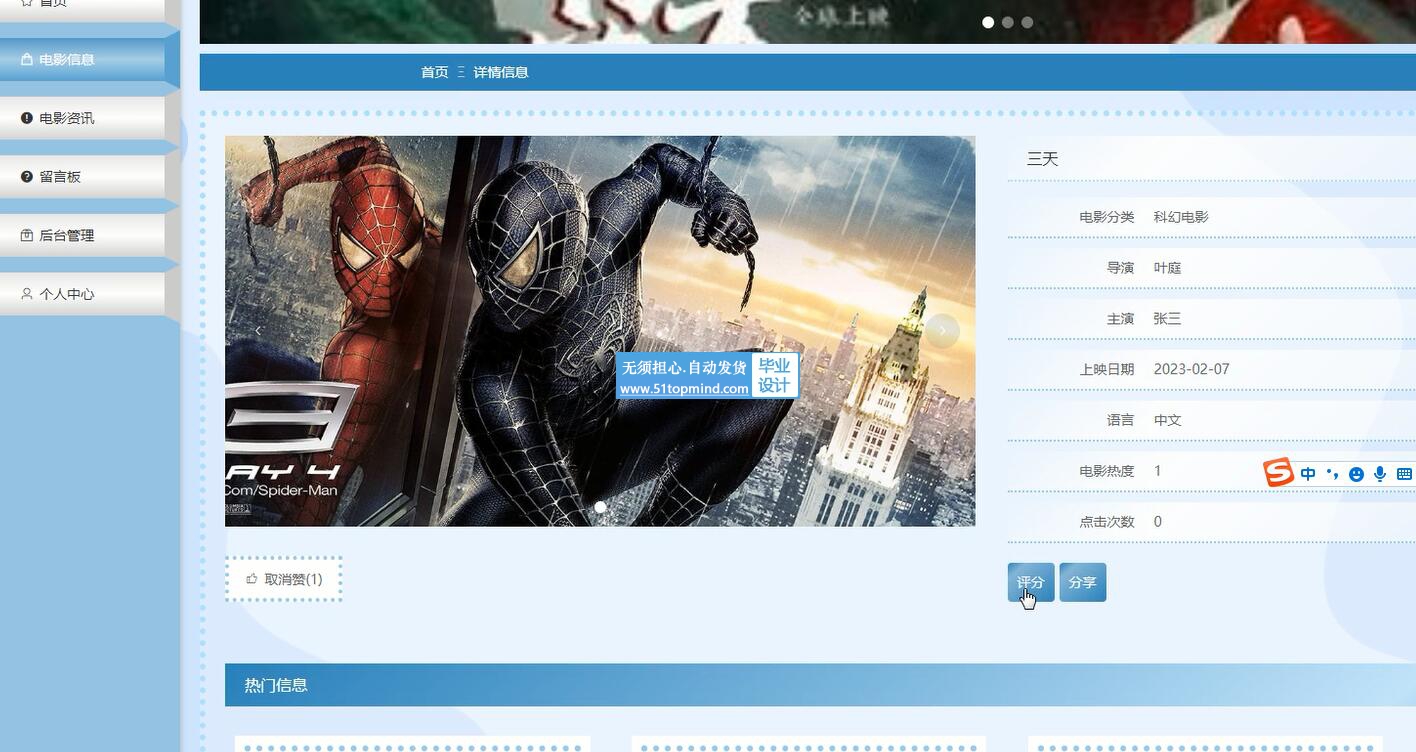Click release date 2023-02-07

click(1192, 369)
